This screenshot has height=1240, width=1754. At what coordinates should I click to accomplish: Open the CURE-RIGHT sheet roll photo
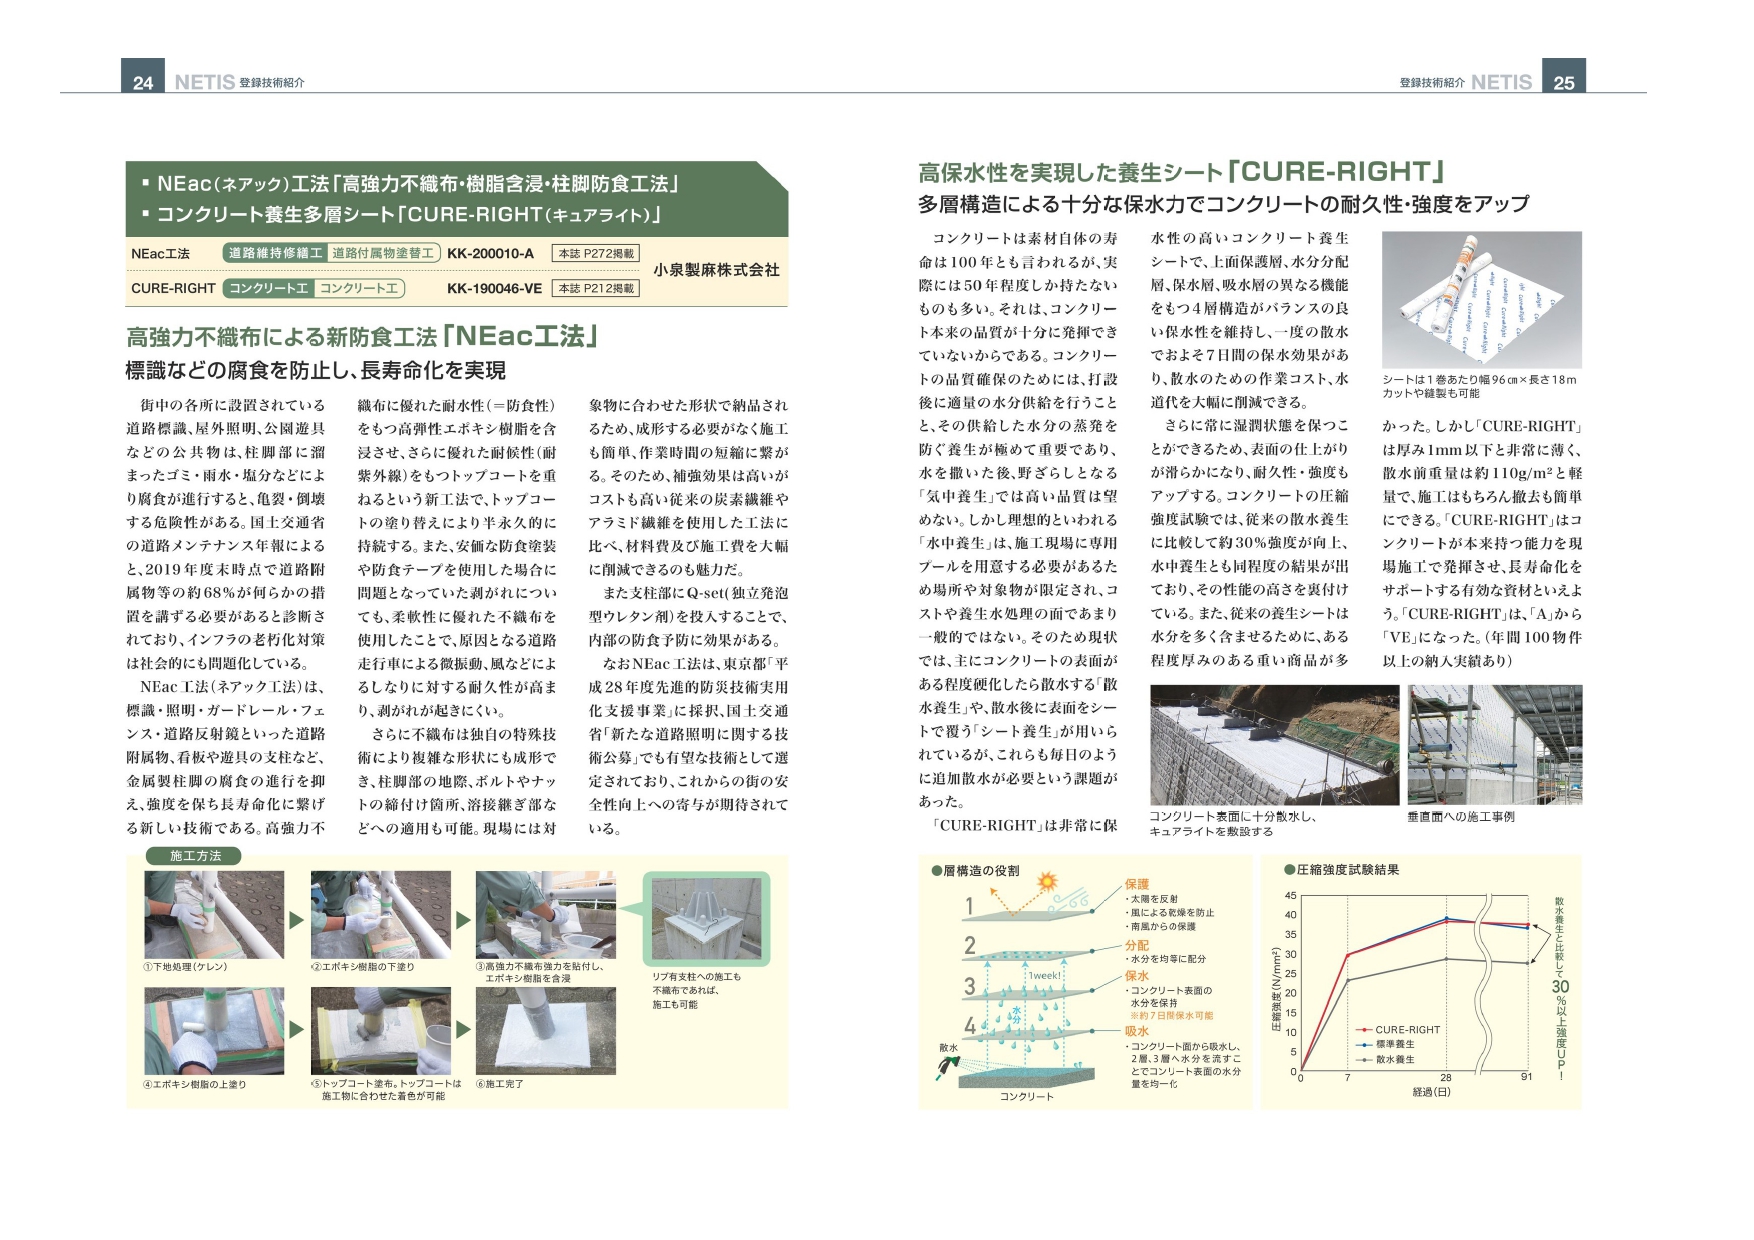click(1481, 300)
